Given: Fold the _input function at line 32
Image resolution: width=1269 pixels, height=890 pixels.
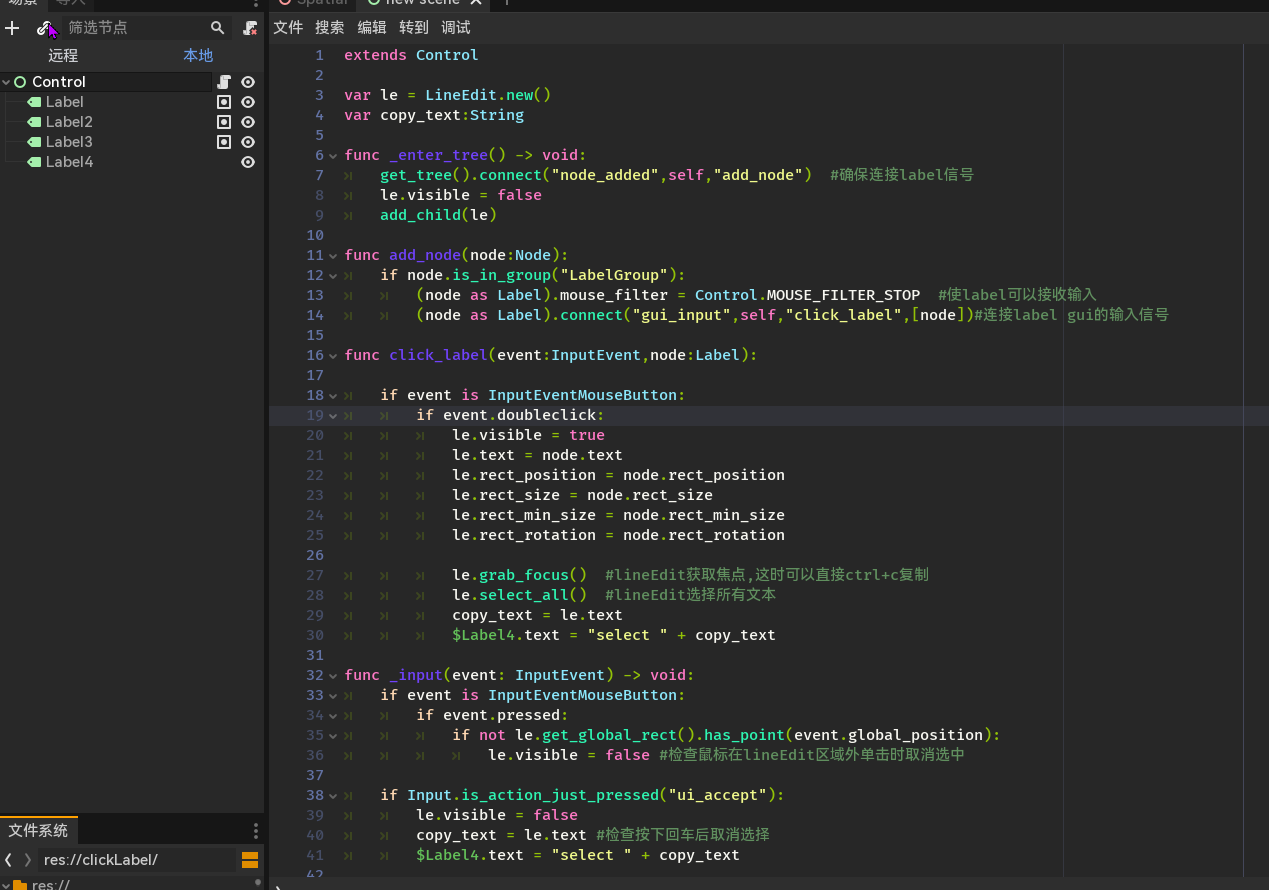Looking at the screenshot, I should [334, 675].
